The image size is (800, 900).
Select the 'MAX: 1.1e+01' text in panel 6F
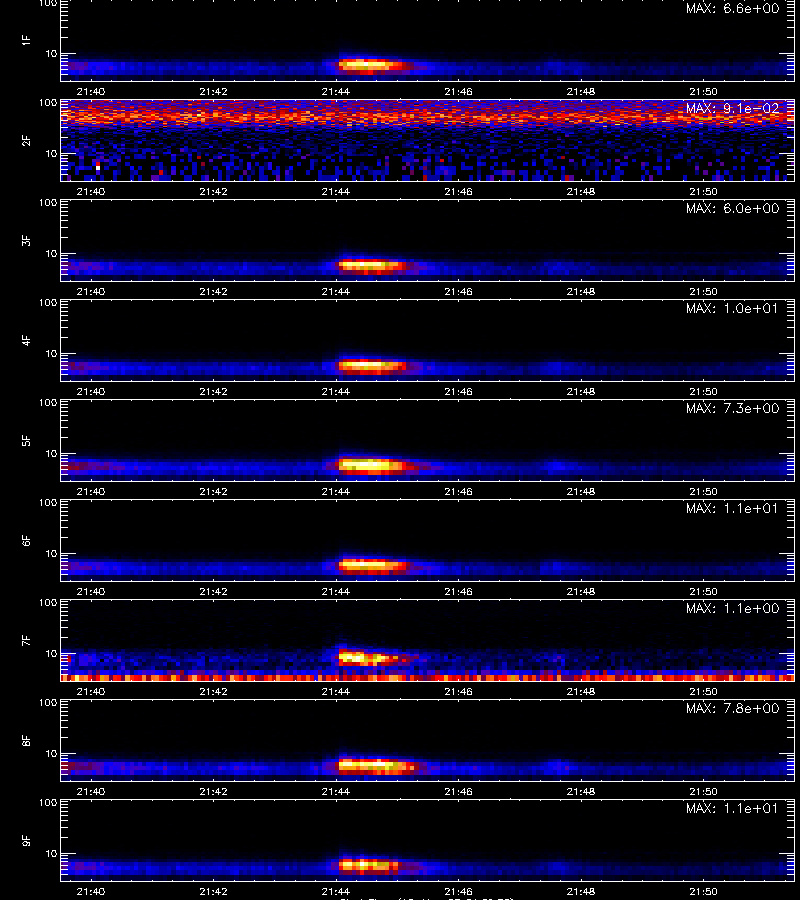[732, 508]
